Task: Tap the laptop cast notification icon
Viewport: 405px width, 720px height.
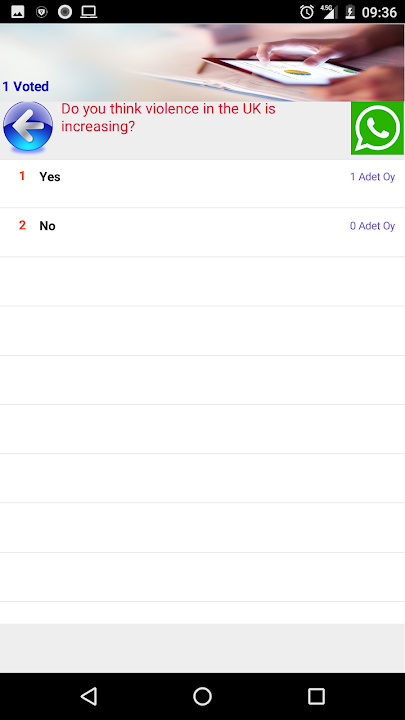Action: 89,12
